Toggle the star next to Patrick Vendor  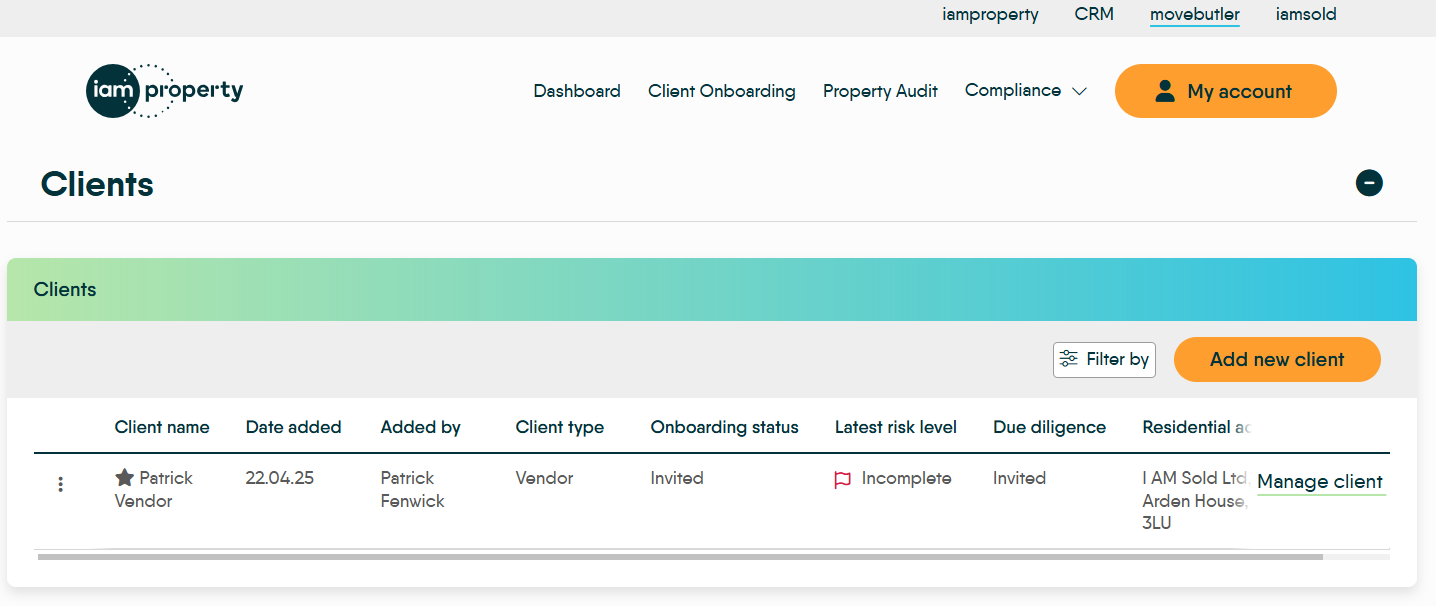point(124,477)
